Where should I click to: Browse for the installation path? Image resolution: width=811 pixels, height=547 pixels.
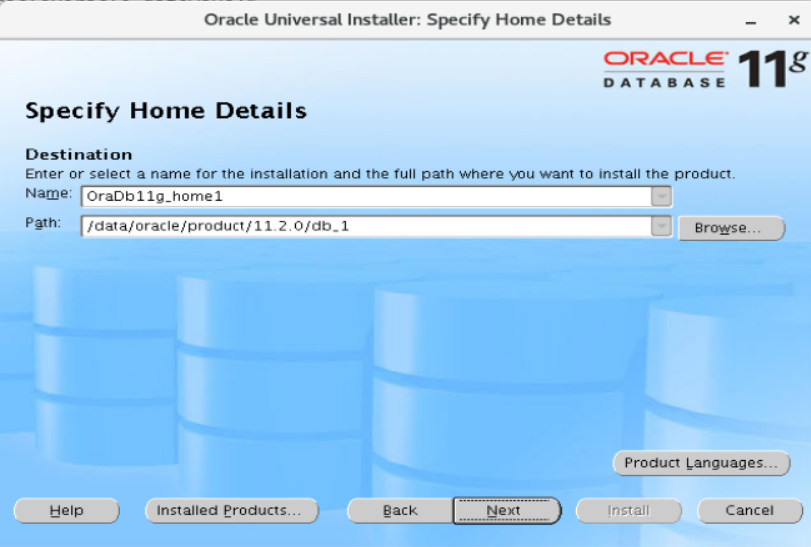[x=731, y=228]
